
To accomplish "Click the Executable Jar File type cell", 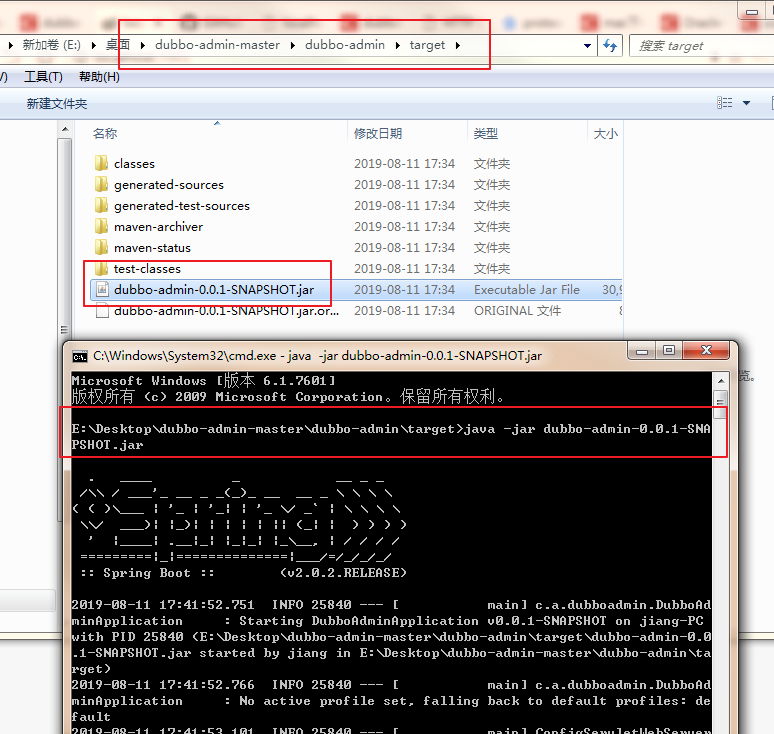I will pos(527,290).
